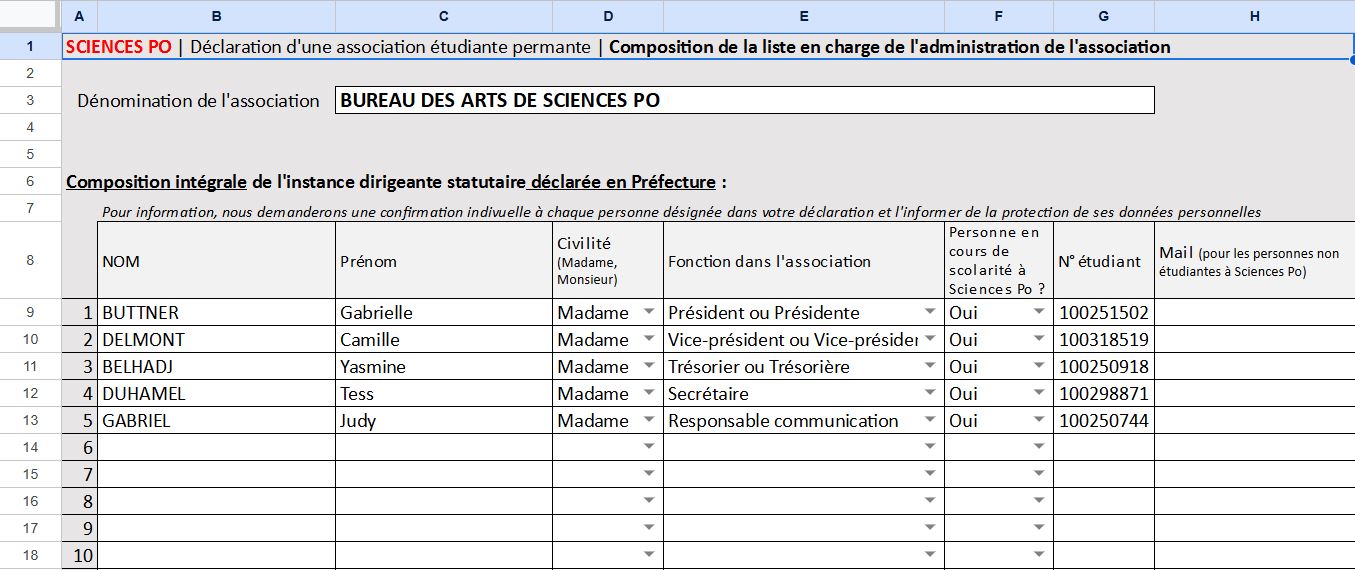This screenshot has height=570, width=1355.
Task: Open the empty function dropdown in spreadsheet row 16
Action: pyautogui.click(x=930, y=501)
